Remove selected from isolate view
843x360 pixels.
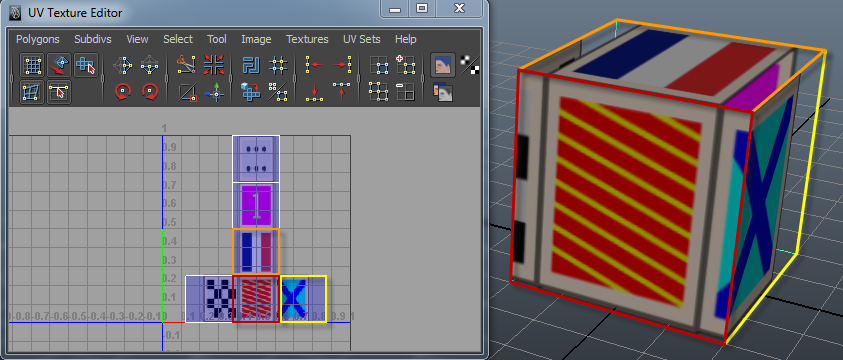click(x=406, y=92)
